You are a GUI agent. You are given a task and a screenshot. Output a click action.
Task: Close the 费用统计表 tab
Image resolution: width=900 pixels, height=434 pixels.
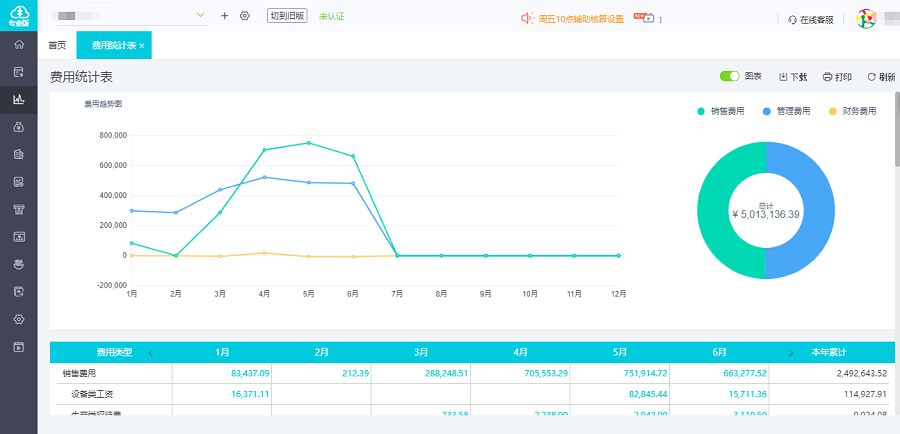point(142,46)
